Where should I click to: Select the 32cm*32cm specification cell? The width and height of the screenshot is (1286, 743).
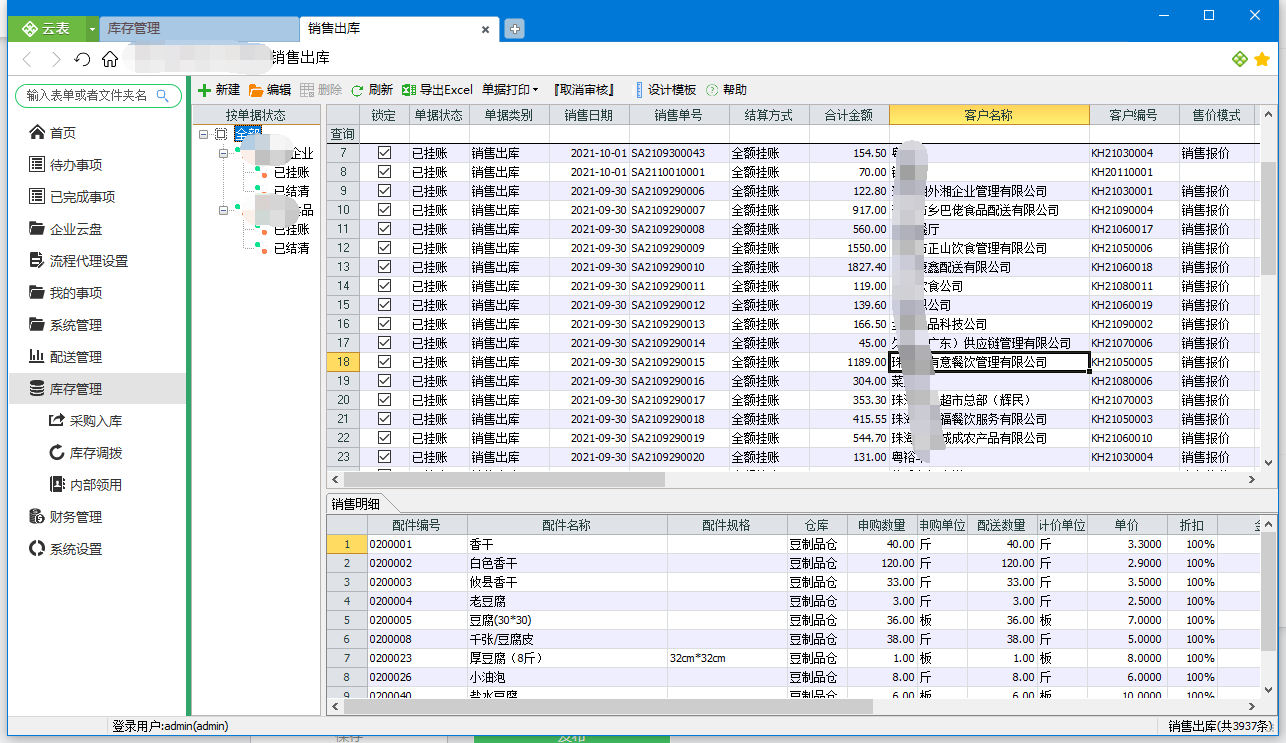click(x=727, y=658)
